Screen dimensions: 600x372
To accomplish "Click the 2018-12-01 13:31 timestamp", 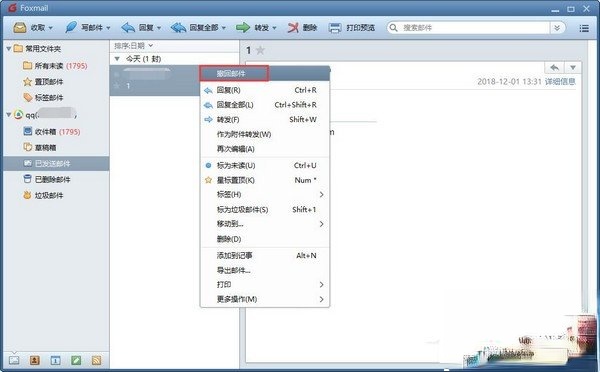I will (509, 82).
